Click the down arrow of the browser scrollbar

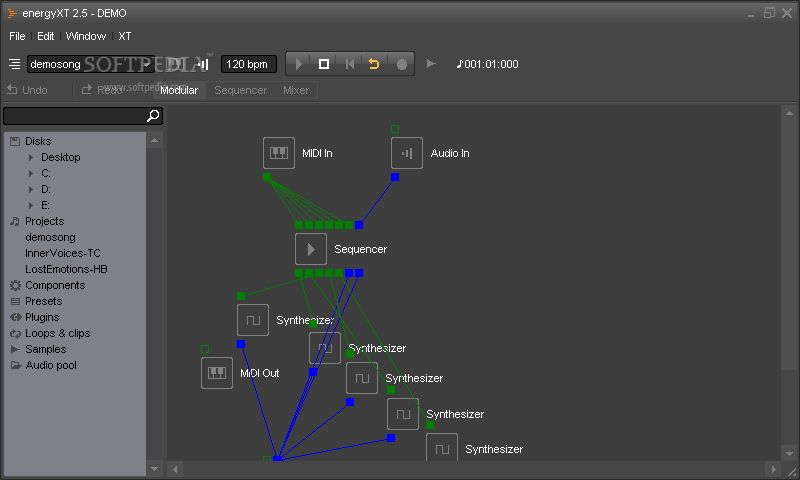click(x=155, y=468)
